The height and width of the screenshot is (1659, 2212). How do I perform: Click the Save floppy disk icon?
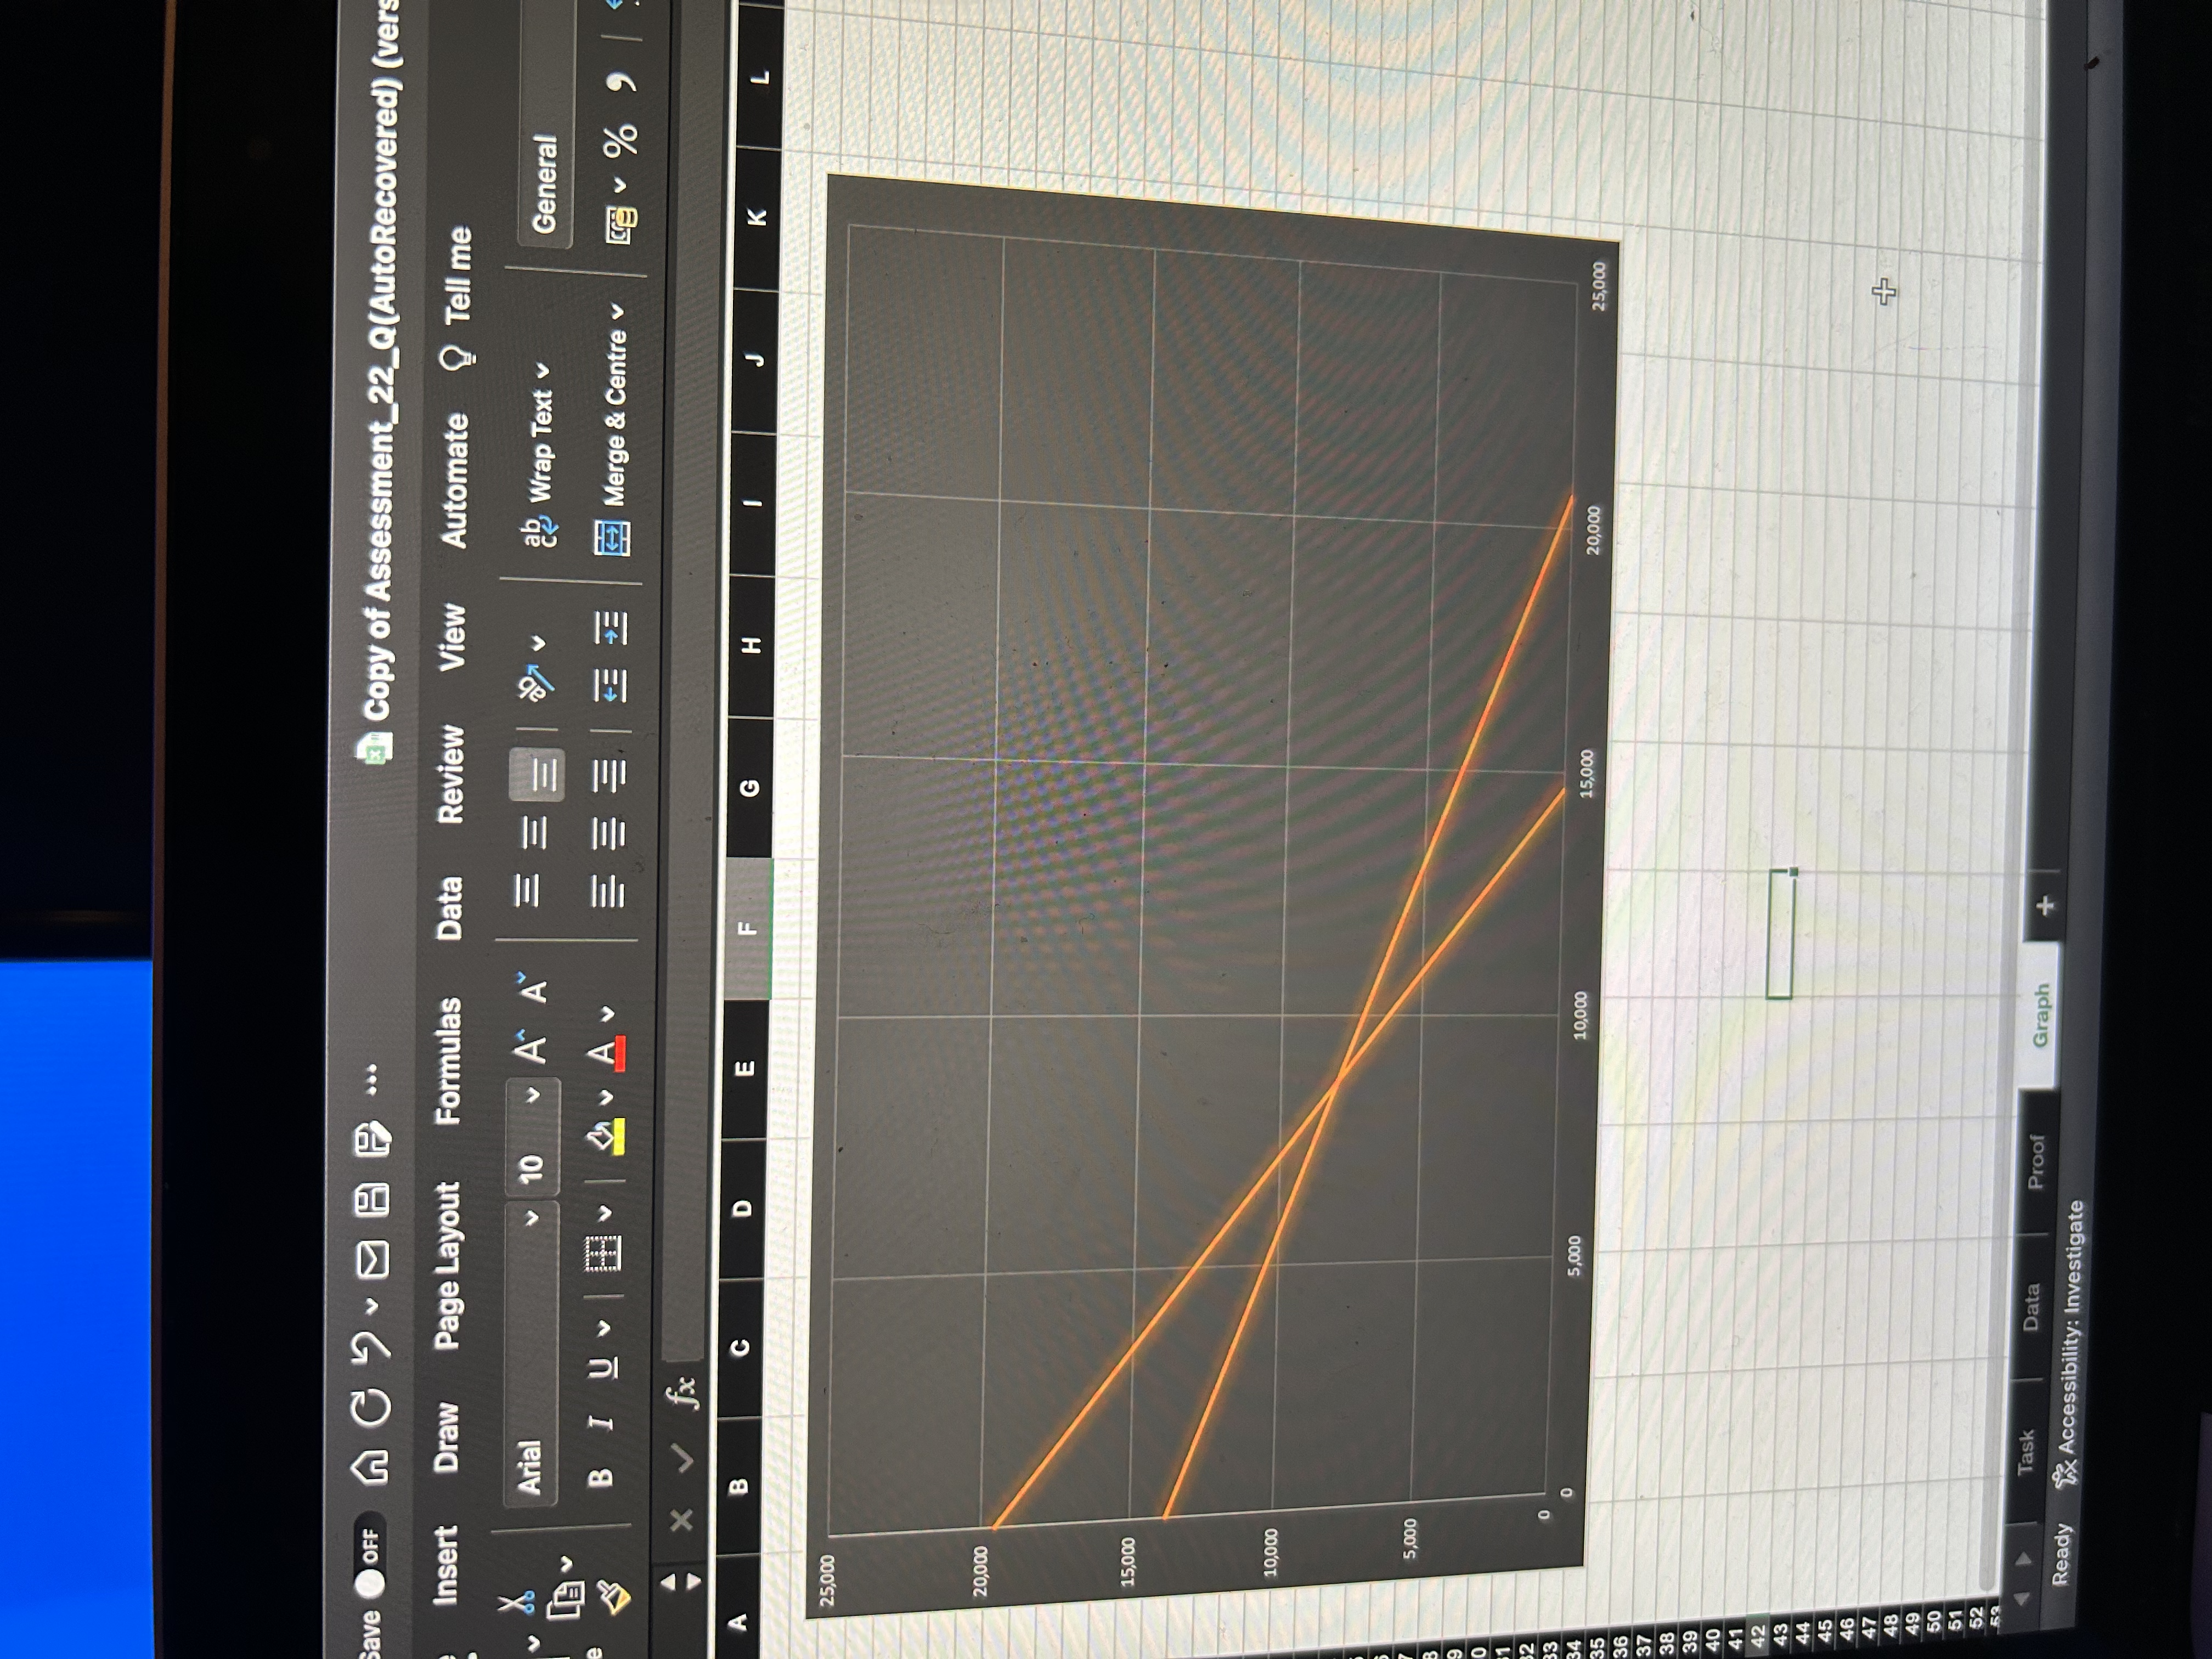point(372,1201)
